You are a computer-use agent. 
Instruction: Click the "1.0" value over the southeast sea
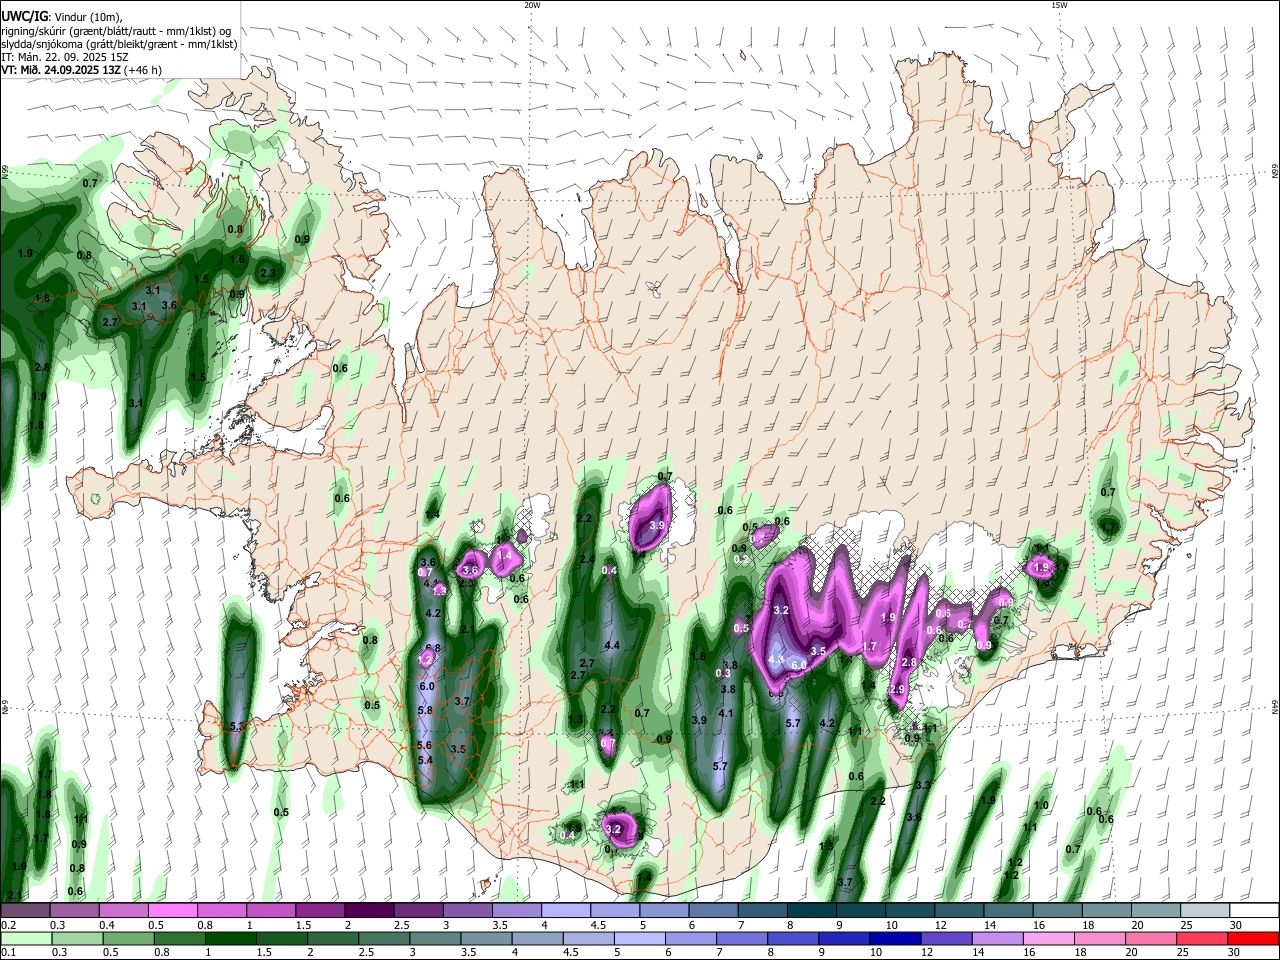pos(1041,805)
